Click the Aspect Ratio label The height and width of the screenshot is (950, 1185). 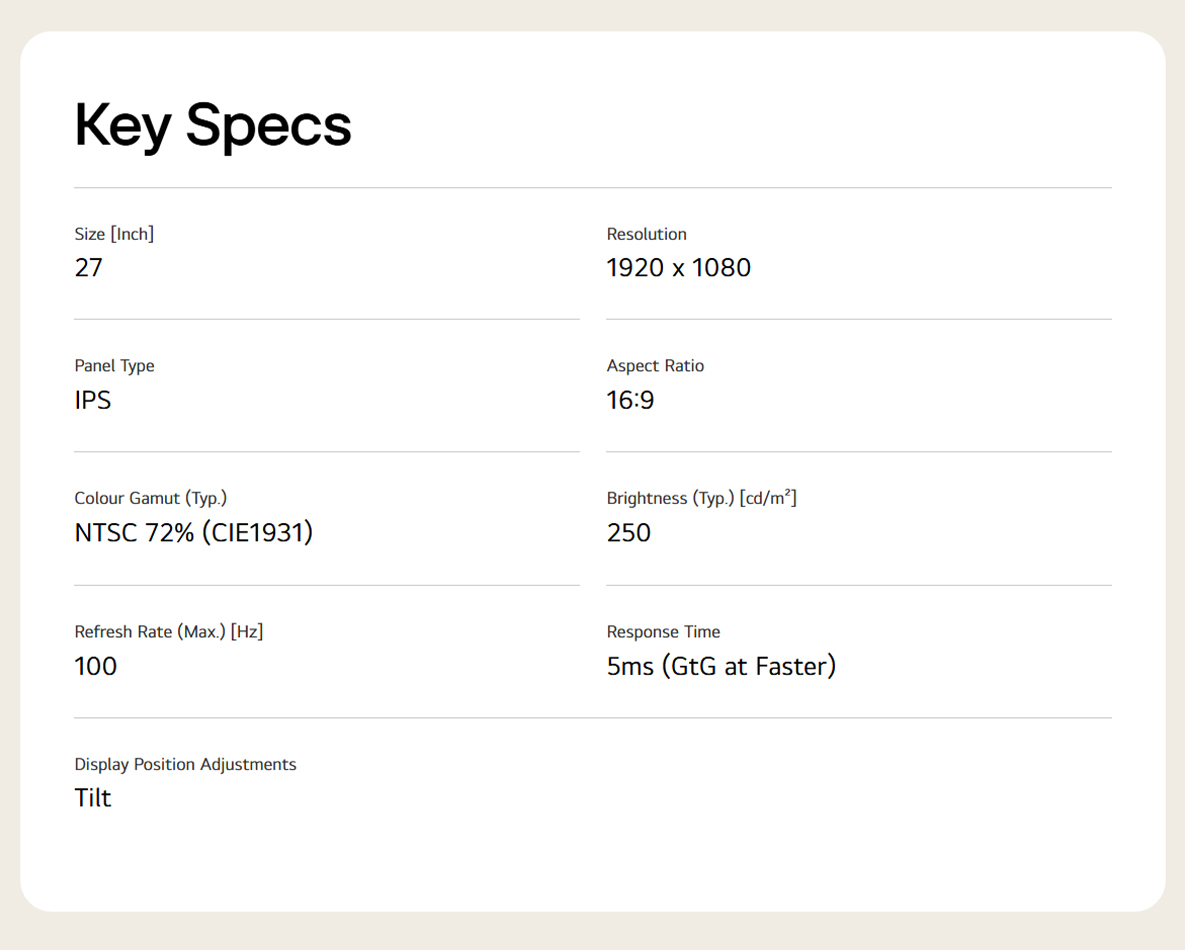click(655, 366)
